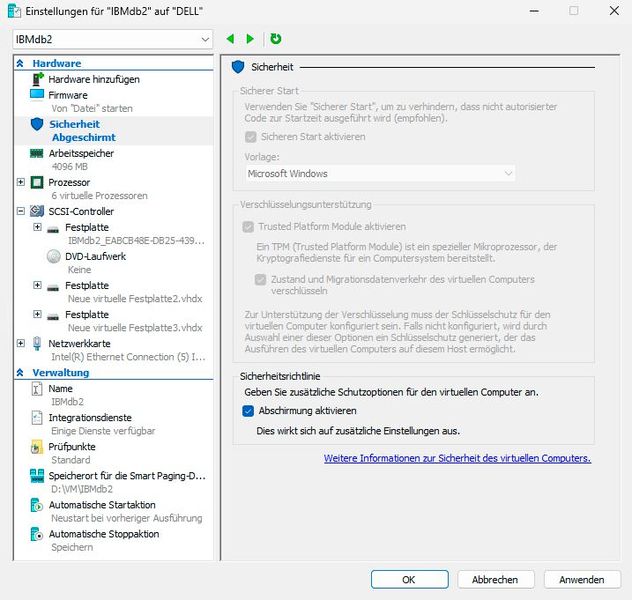Open the Vorlage Microsoft Windows dropdown
This screenshot has height=600, width=632.
point(380,174)
